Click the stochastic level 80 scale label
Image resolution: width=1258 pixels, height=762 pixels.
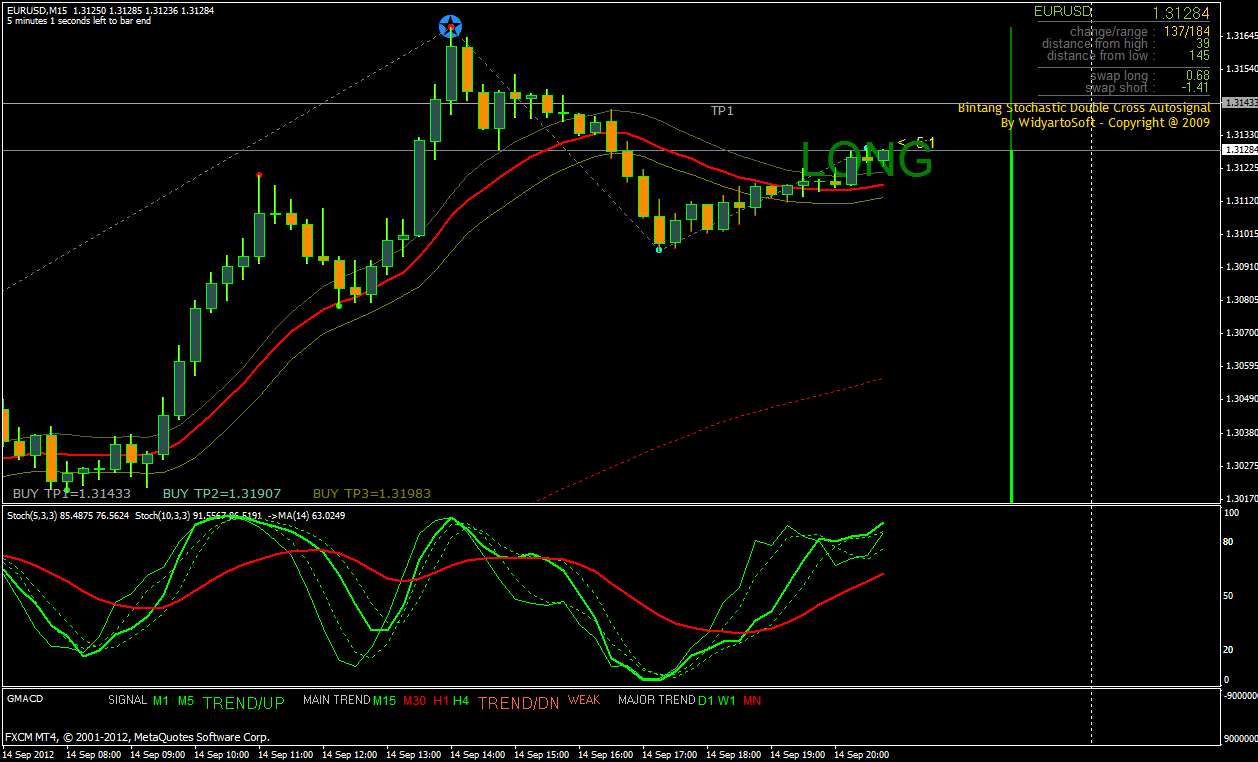(x=1229, y=542)
